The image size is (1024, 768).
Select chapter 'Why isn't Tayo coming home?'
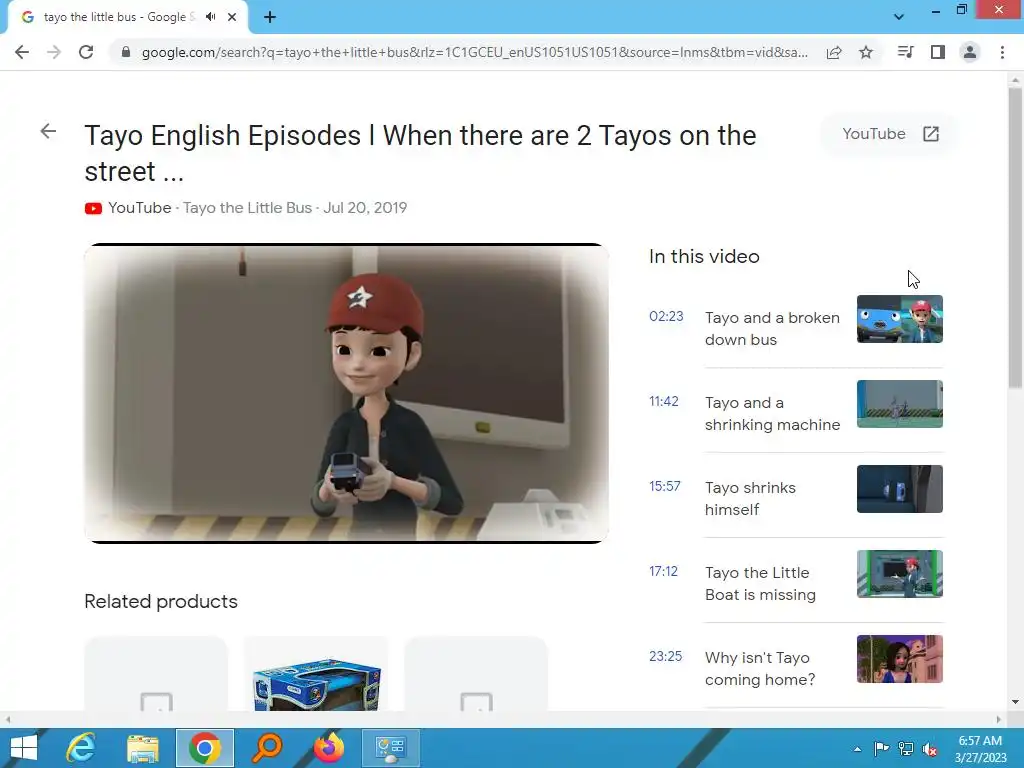tap(760, 668)
